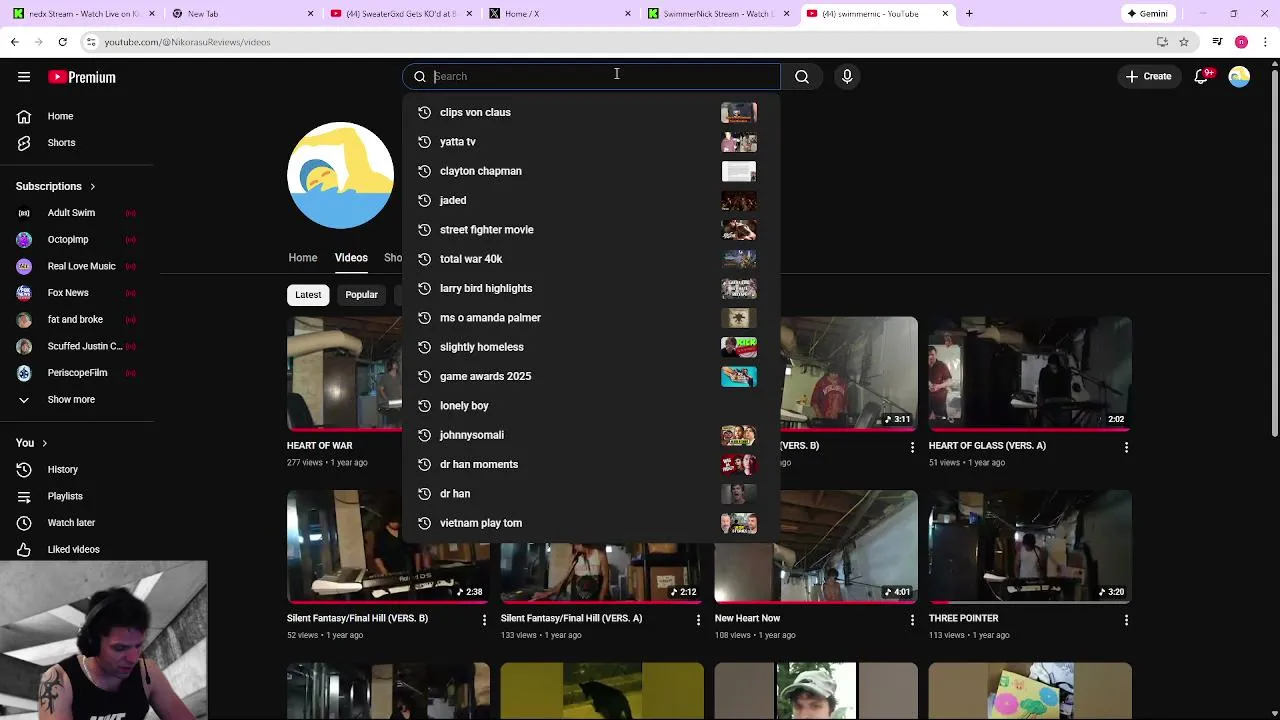
Task: Reload the page
Action: point(62,42)
